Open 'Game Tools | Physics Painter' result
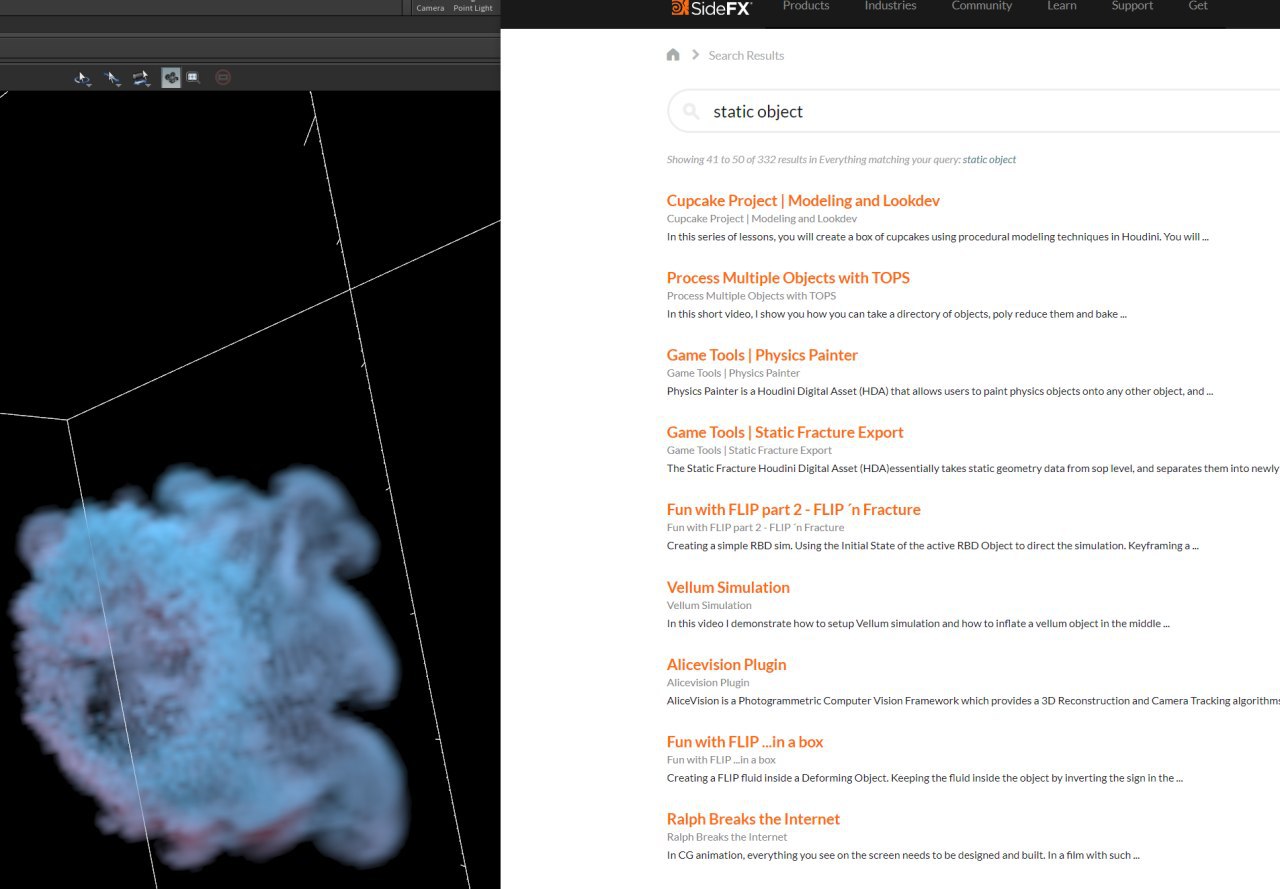This screenshot has height=889, width=1280. pos(762,355)
